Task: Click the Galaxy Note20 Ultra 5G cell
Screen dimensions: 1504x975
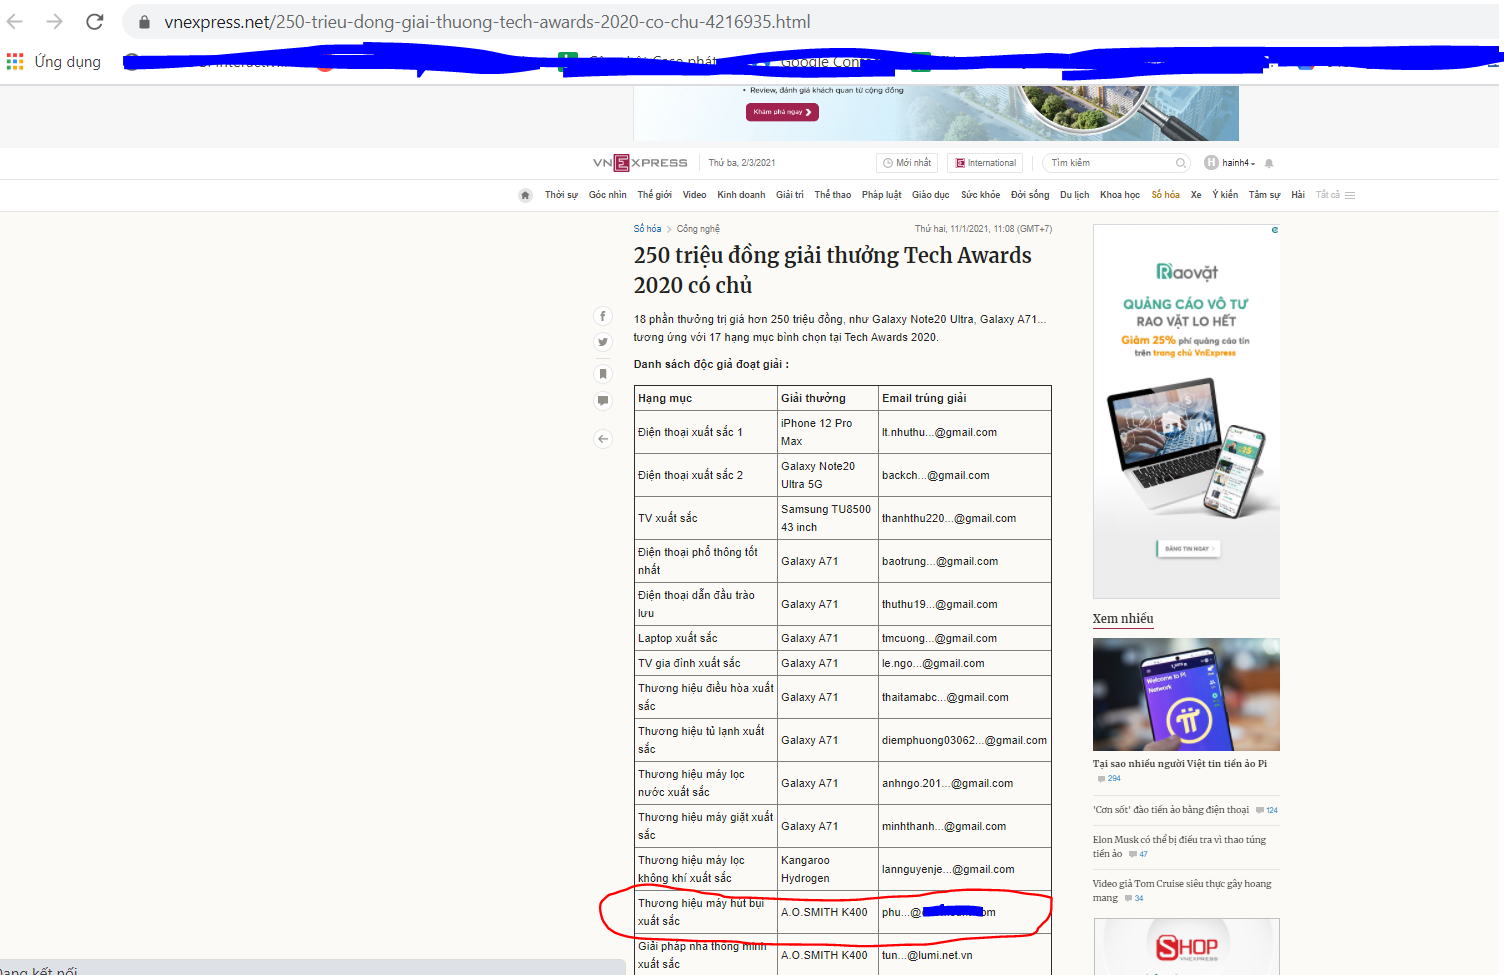Action: point(827,475)
